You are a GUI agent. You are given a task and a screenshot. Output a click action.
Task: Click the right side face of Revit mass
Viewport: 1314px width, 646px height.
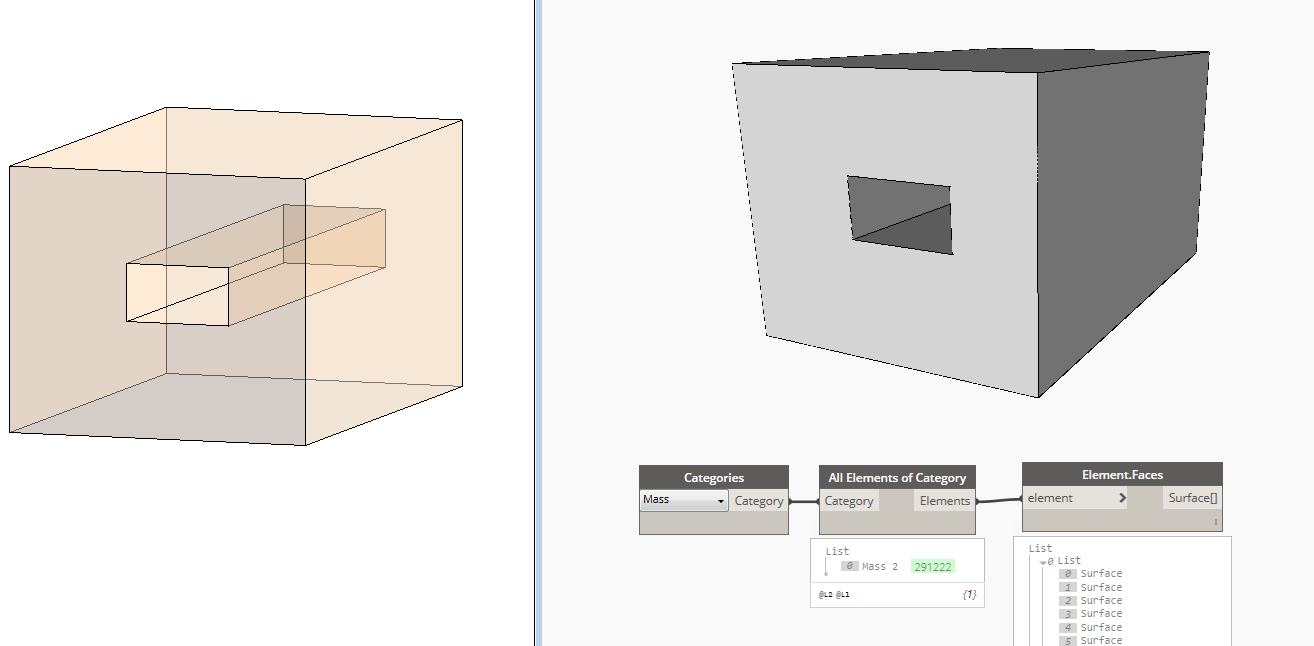point(384,283)
